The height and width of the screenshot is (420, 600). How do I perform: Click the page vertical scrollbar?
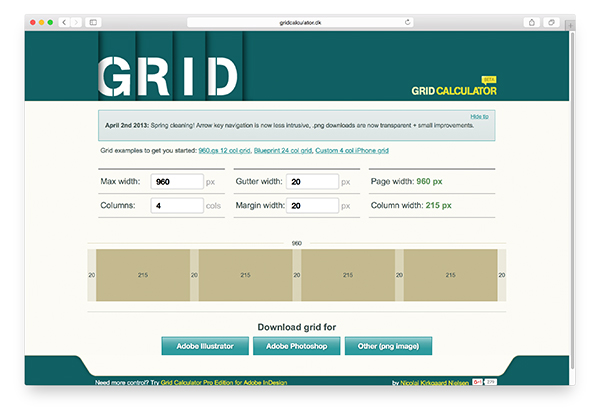point(572,201)
